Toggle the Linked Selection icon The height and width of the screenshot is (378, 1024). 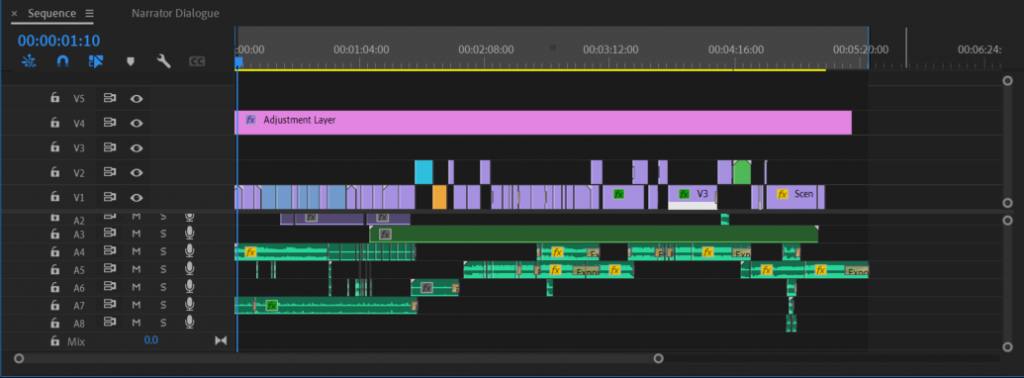96,61
